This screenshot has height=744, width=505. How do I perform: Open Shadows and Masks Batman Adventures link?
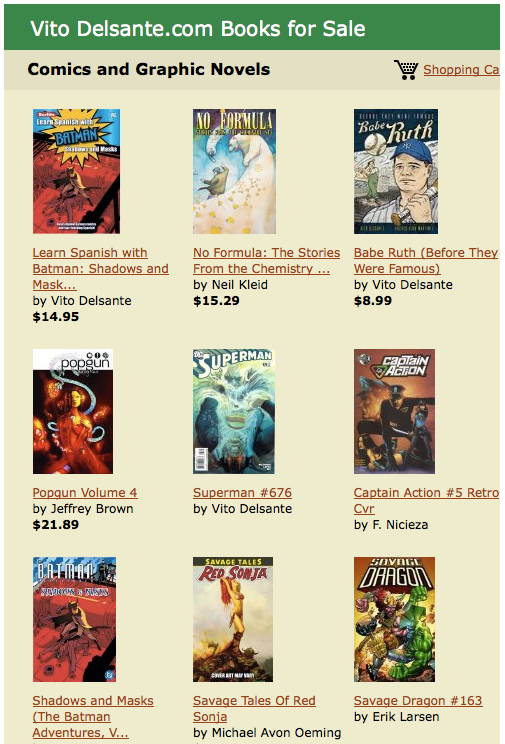point(93,716)
